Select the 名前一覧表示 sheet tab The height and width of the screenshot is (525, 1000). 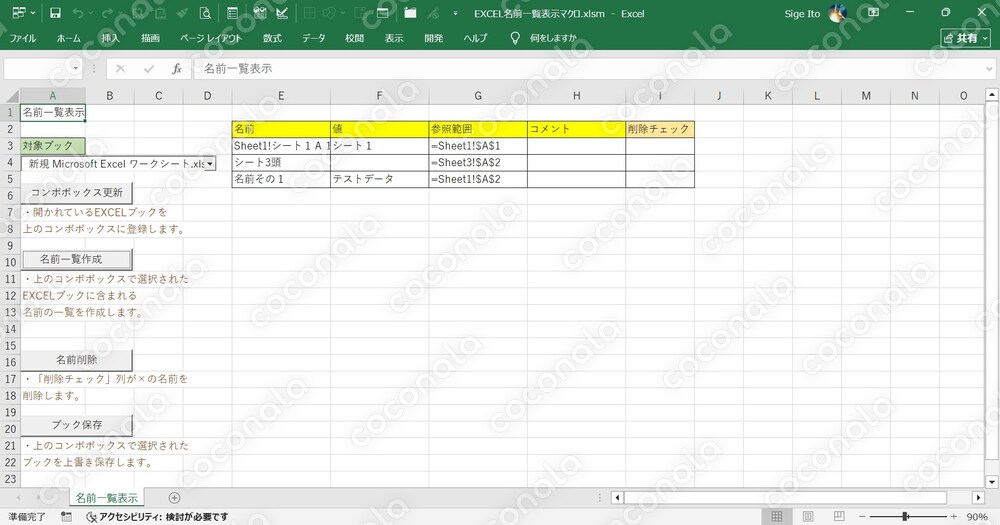click(x=107, y=498)
